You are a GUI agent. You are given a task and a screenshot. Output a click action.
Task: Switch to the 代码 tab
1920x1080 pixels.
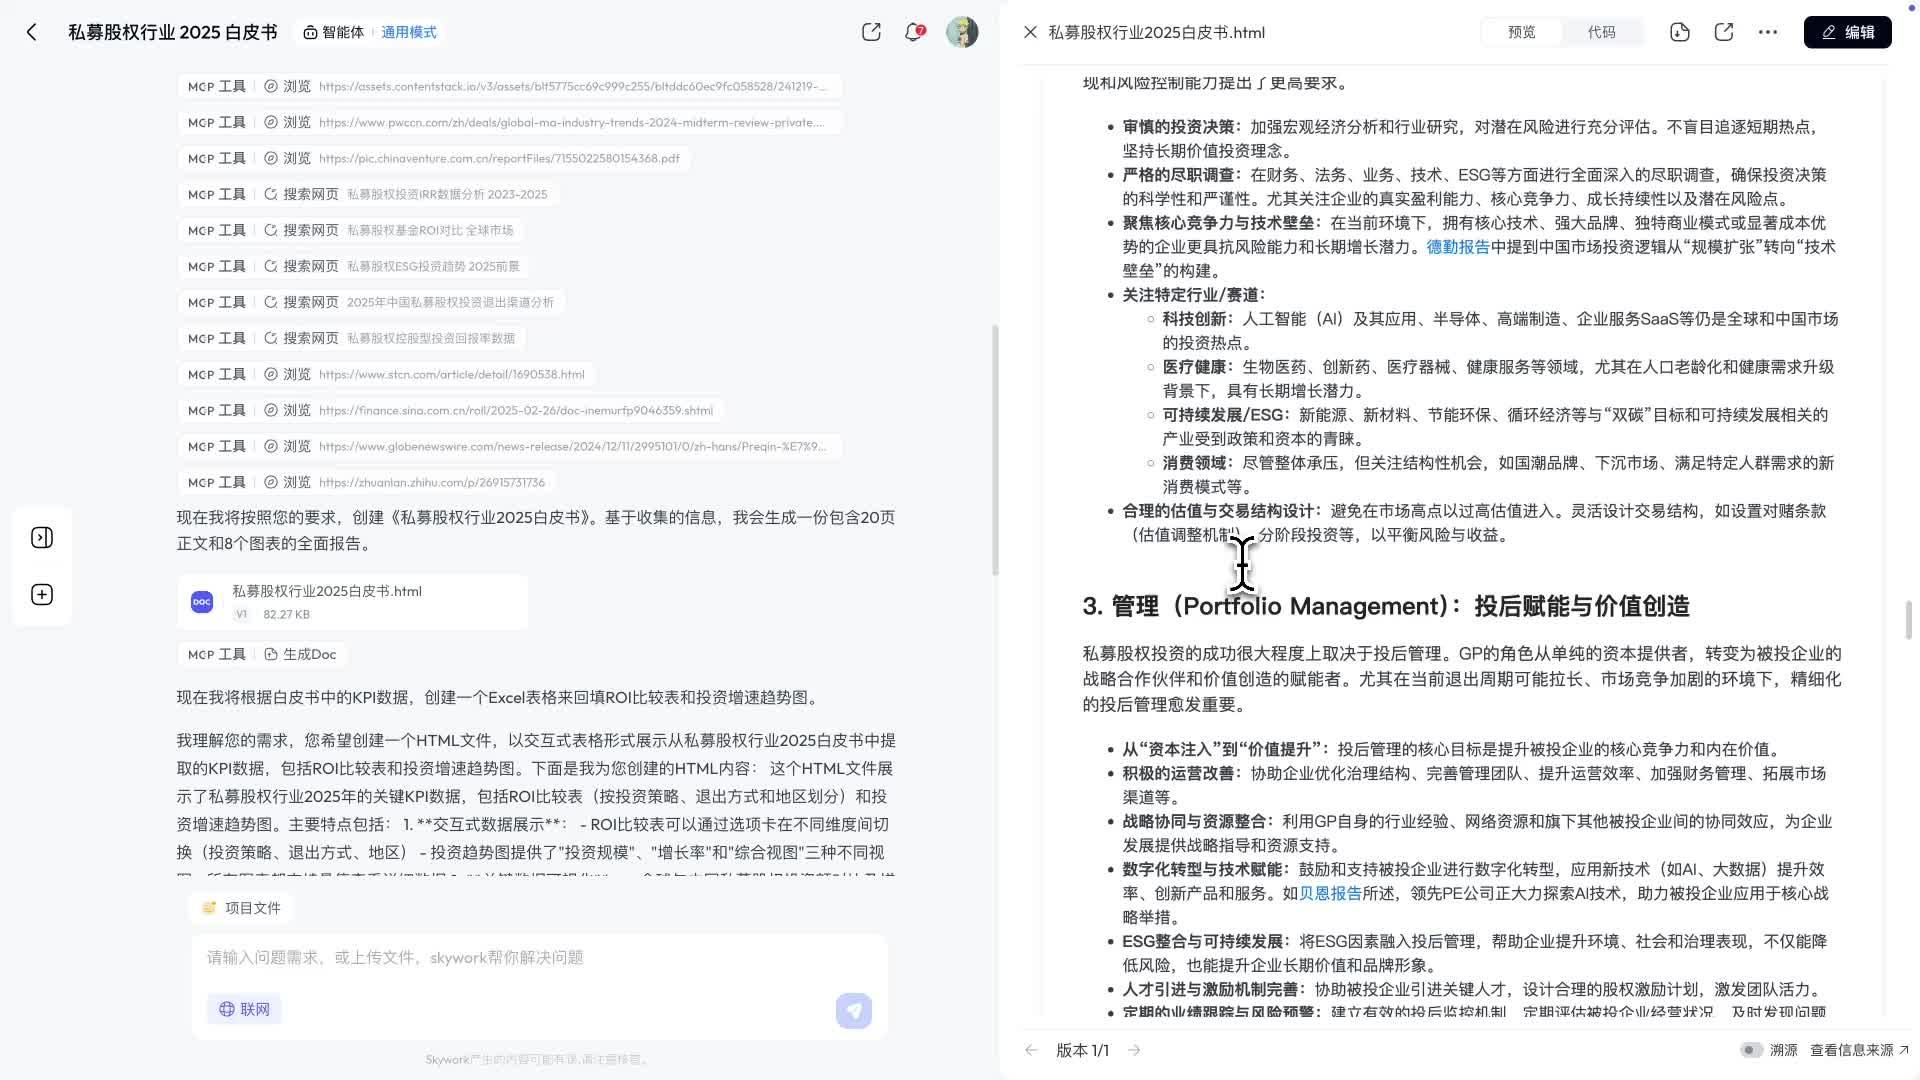coord(1601,32)
